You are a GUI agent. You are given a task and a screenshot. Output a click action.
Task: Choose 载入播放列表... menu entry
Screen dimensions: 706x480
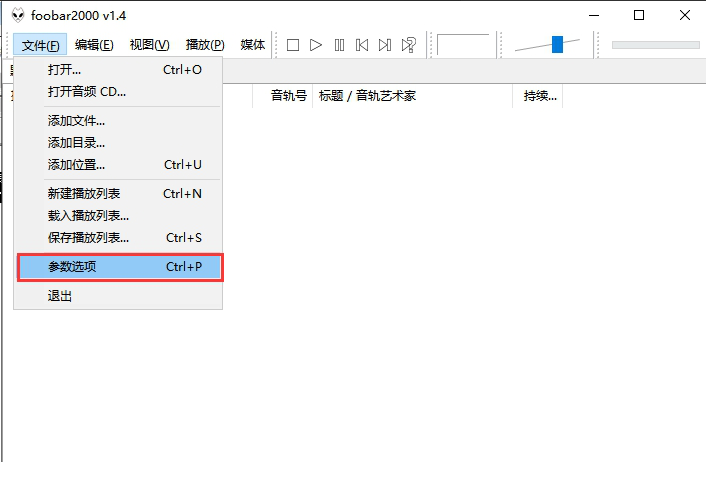[119, 216]
